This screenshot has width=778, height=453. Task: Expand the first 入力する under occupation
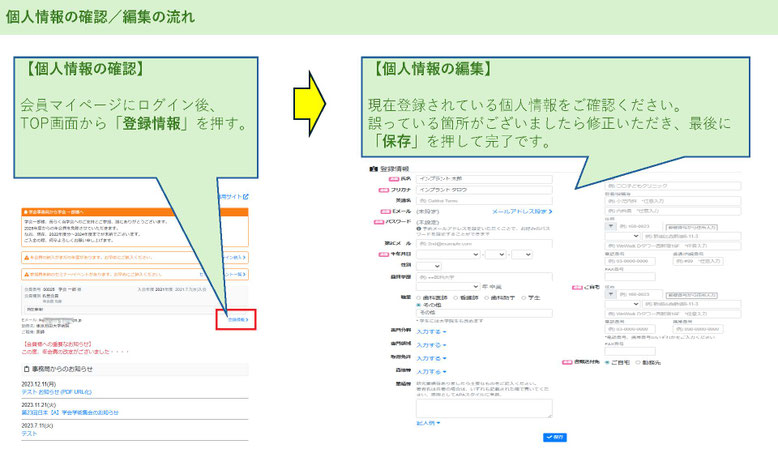[x=431, y=332]
